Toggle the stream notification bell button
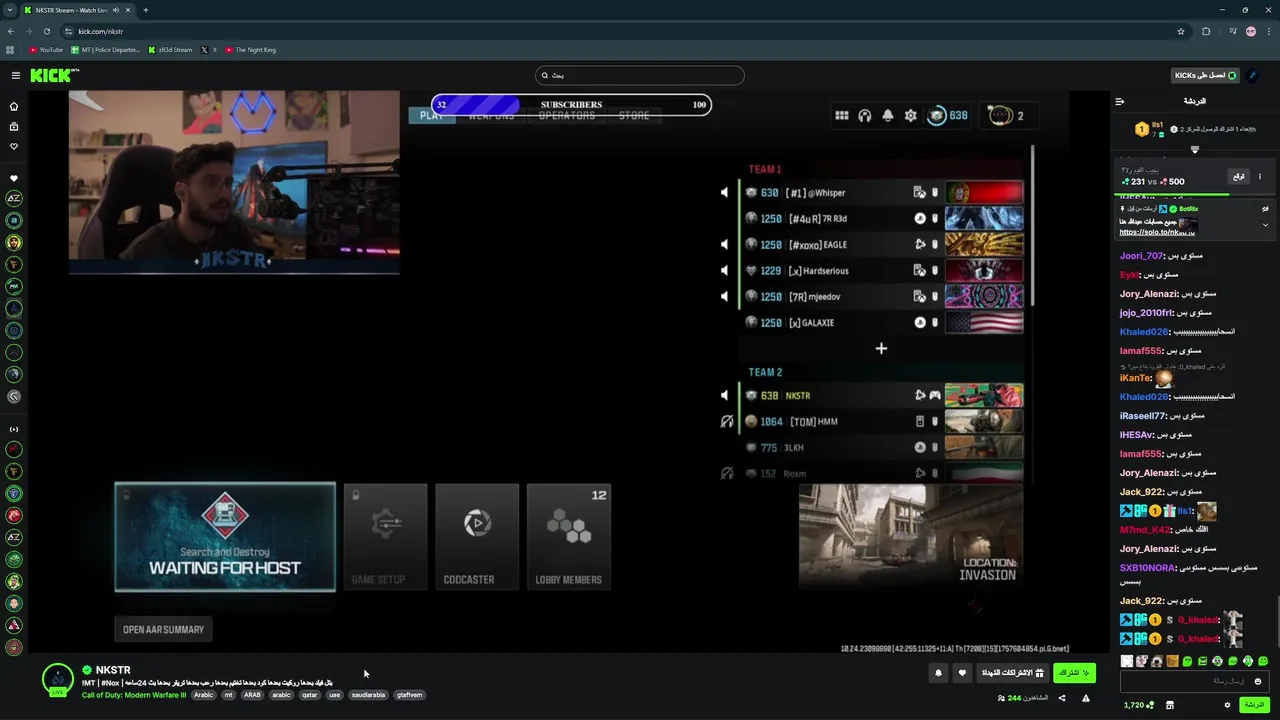This screenshot has width=1280, height=720. (938, 673)
